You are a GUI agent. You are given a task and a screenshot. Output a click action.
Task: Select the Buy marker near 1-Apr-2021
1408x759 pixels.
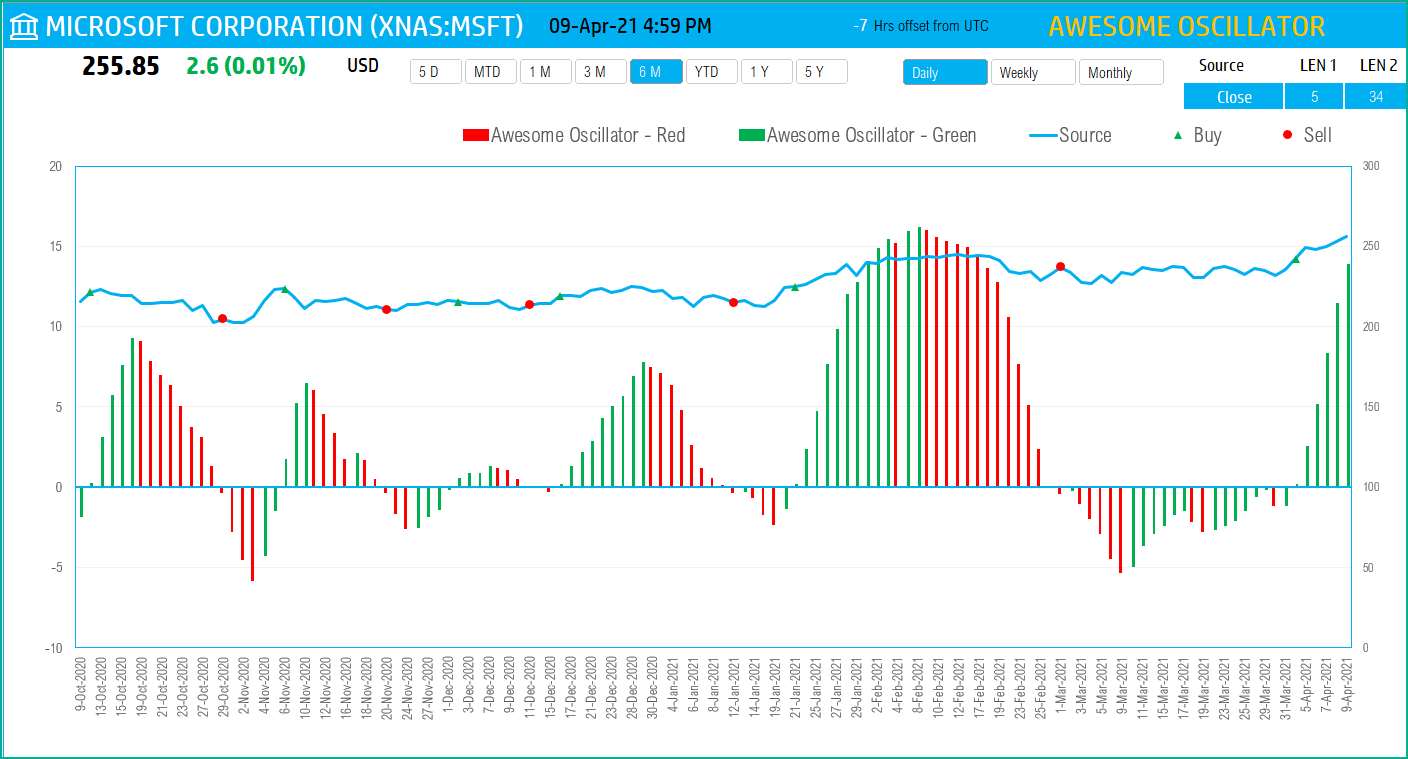(1296, 259)
